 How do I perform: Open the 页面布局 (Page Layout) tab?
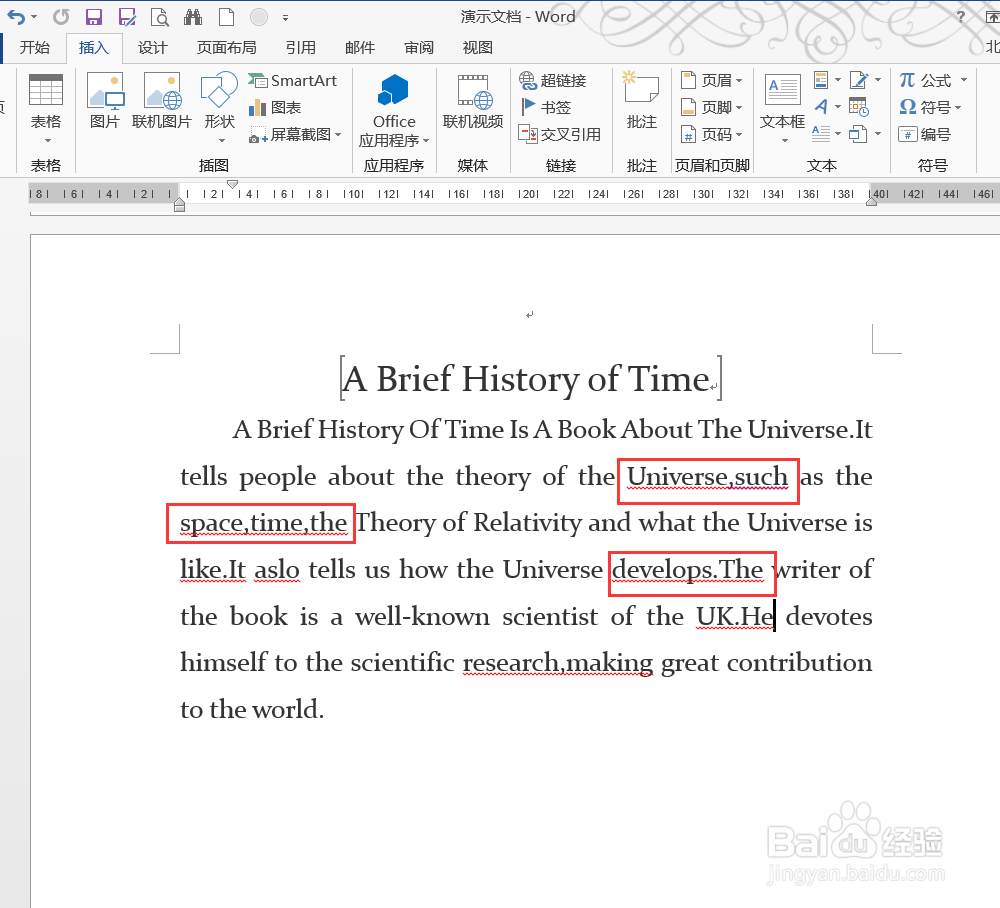(226, 48)
